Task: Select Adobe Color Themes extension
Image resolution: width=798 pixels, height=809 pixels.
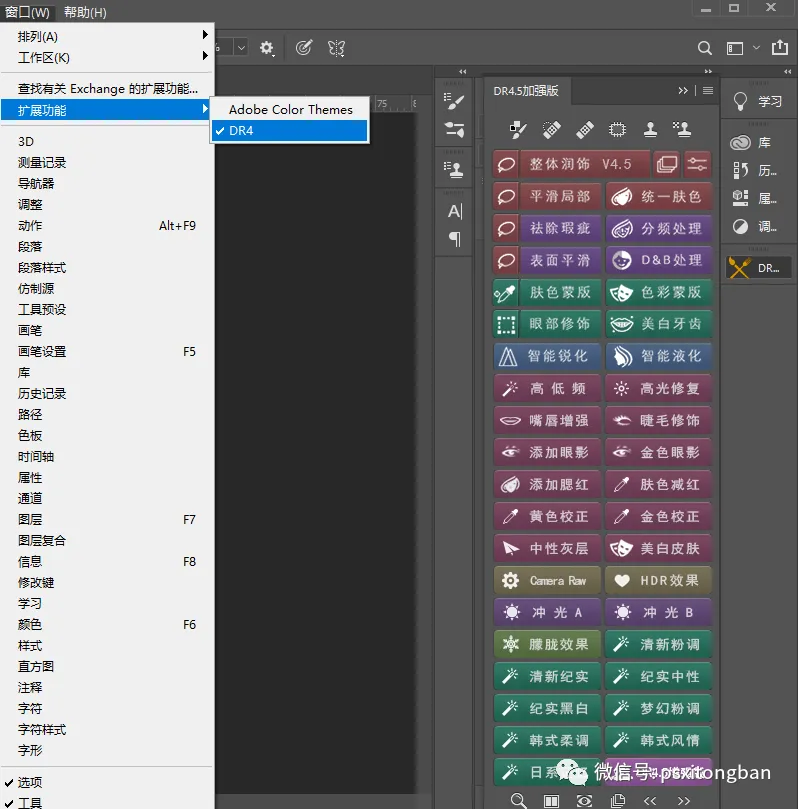Action: [290, 109]
